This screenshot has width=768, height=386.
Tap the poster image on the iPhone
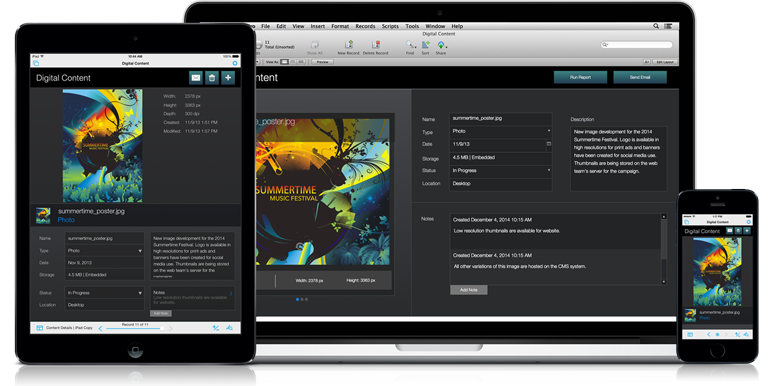(x=717, y=272)
